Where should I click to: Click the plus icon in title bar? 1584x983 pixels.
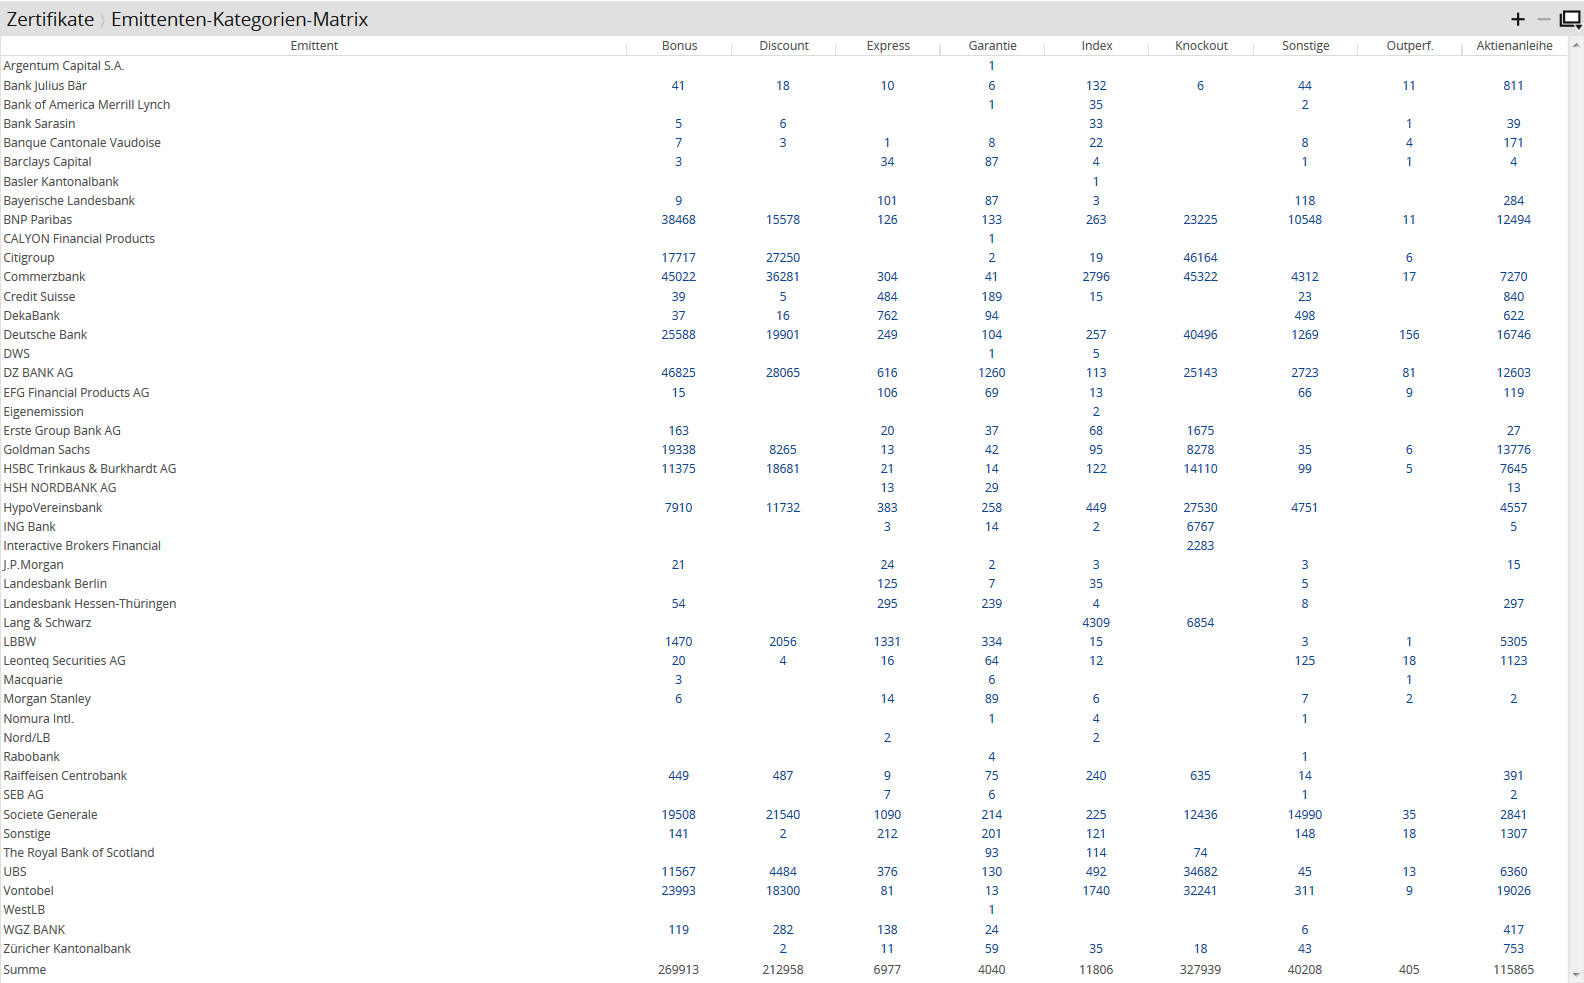coord(1517,19)
